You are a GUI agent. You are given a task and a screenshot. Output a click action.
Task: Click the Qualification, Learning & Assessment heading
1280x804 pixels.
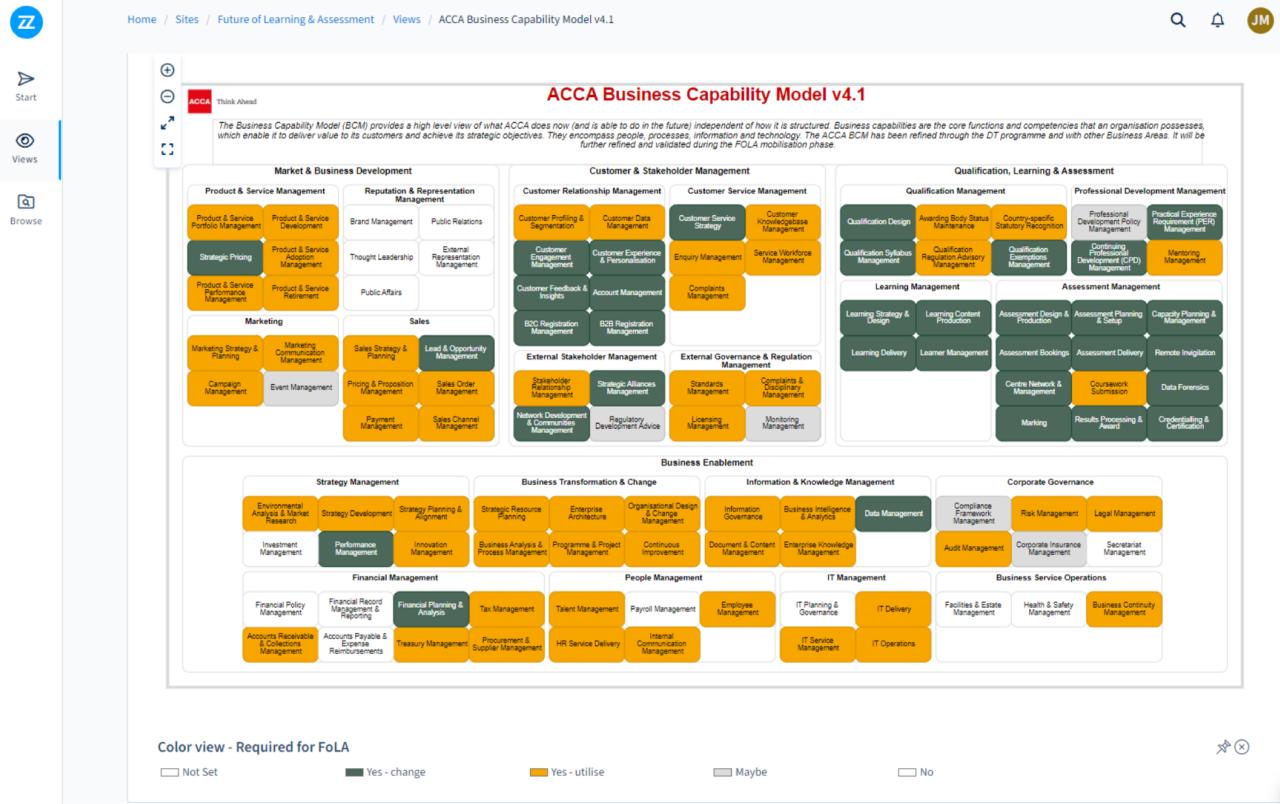(x=1034, y=171)
